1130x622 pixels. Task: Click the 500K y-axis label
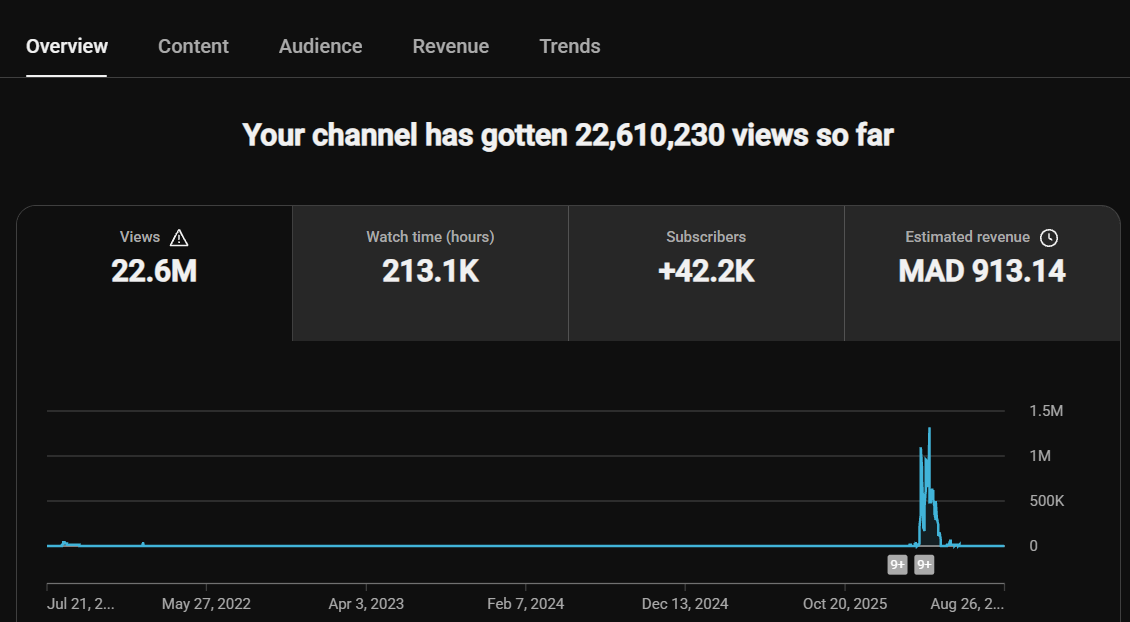point(1047,501)
